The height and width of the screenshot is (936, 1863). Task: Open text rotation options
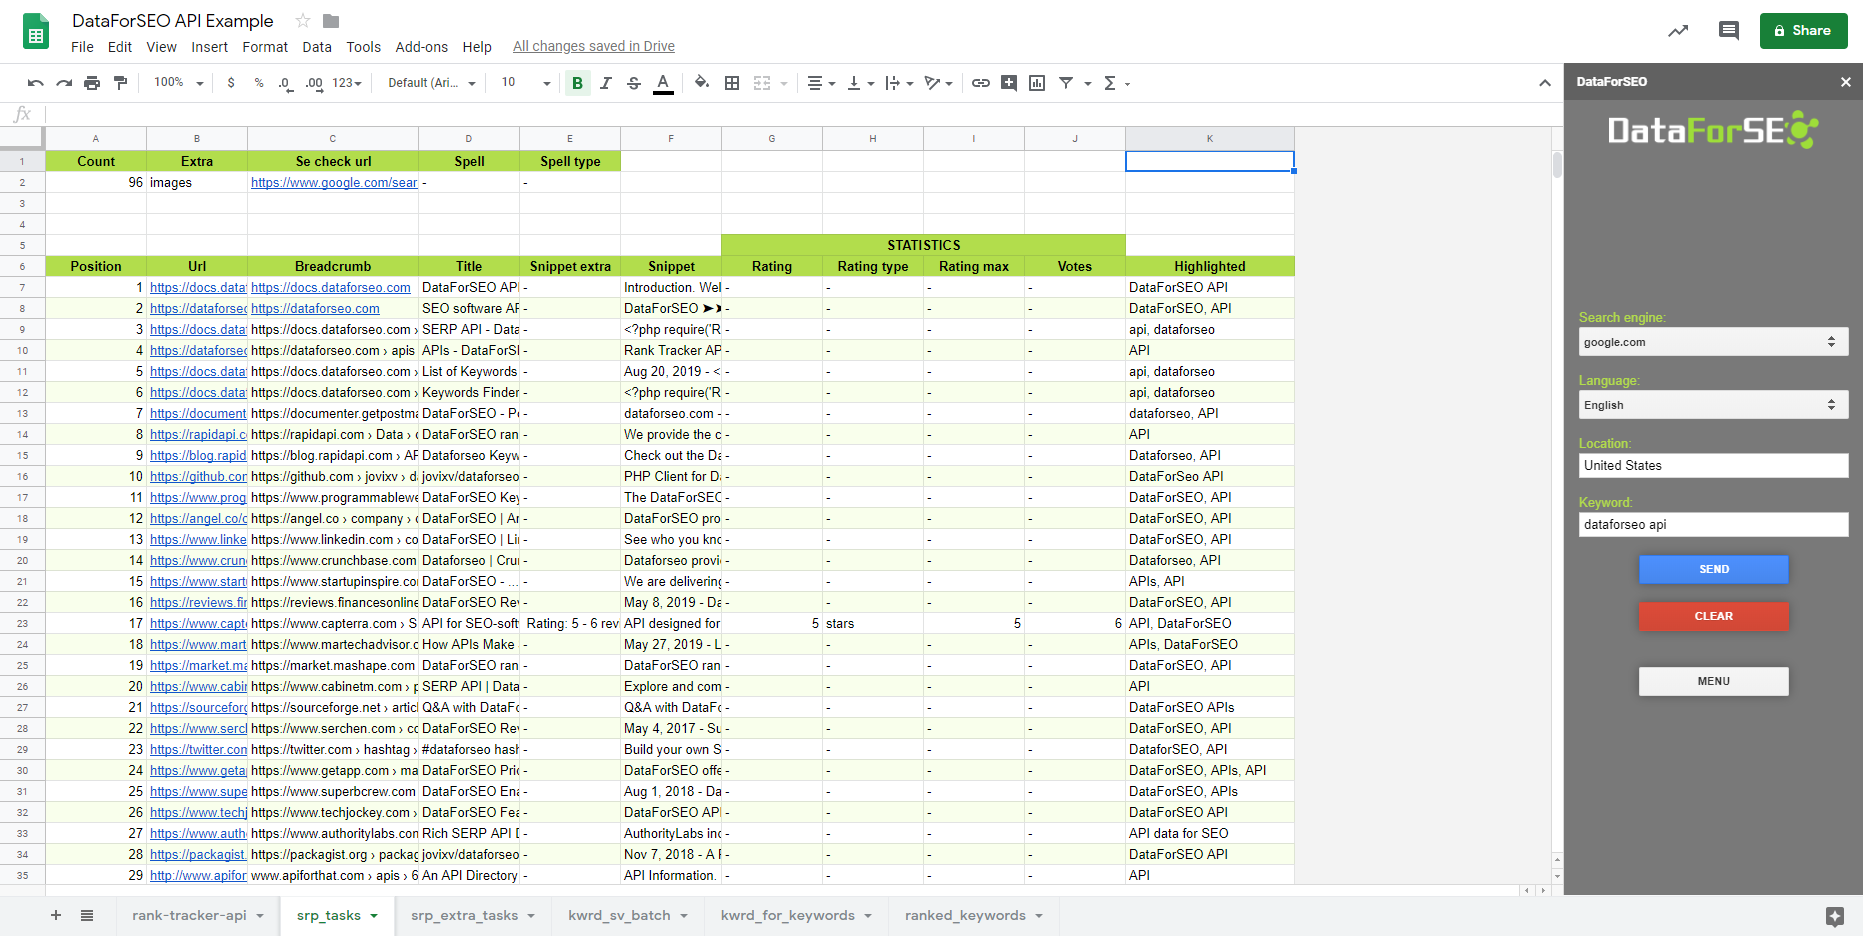click(x=938, y=83)
